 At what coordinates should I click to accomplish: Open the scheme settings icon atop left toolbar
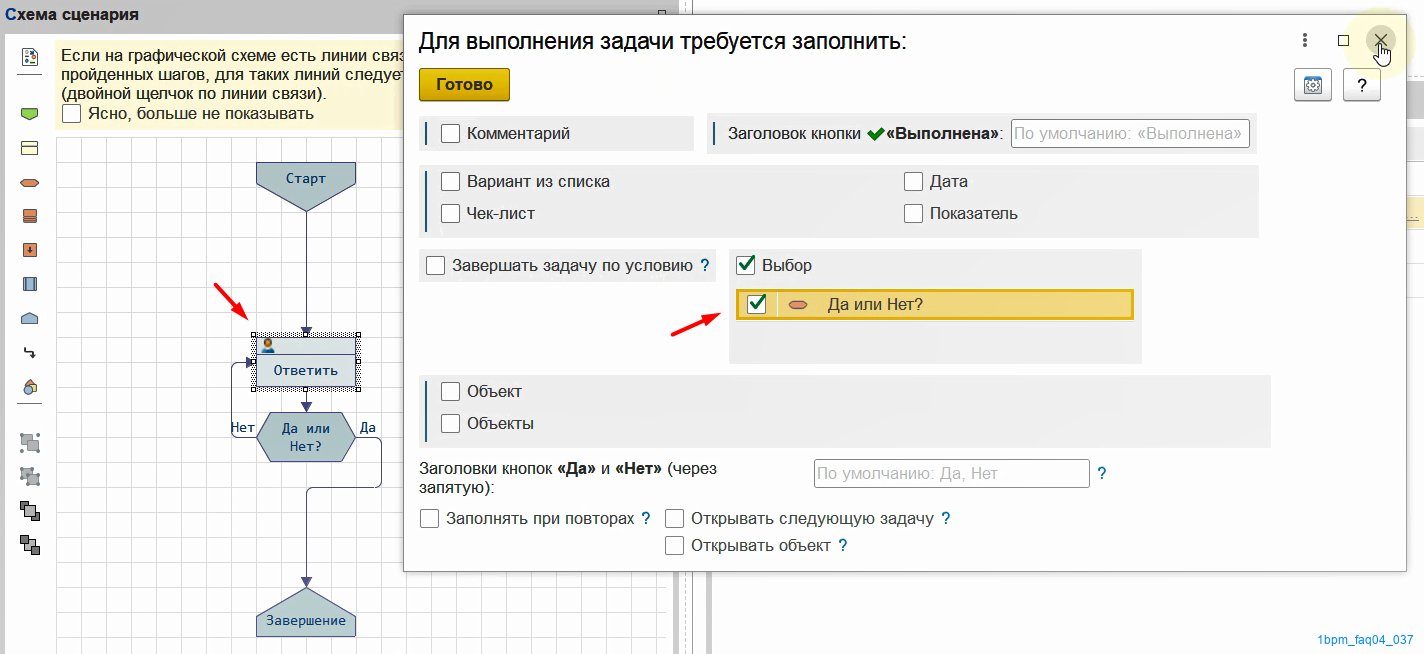(29, 57)
